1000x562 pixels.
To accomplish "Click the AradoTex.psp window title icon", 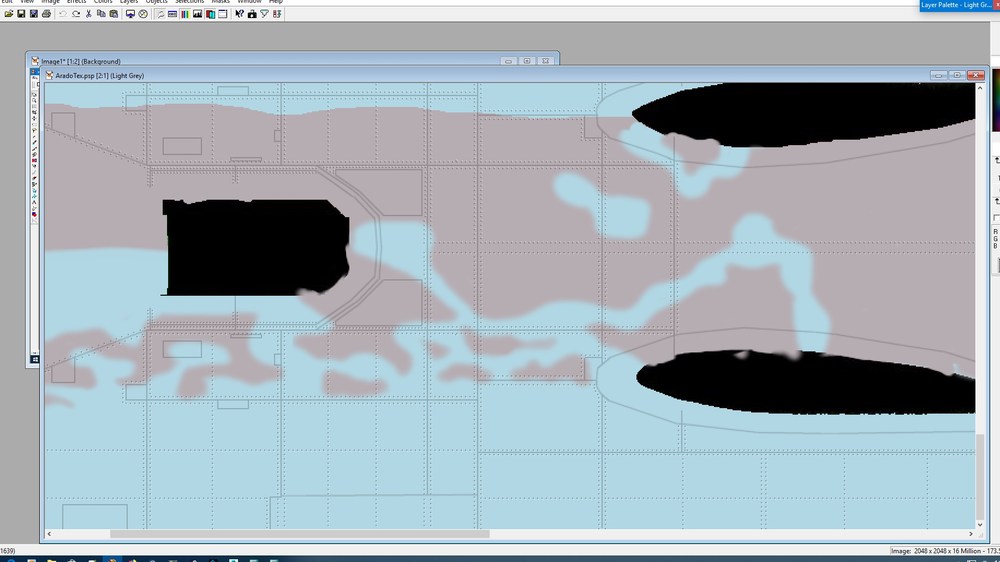I will coord(49,75).
